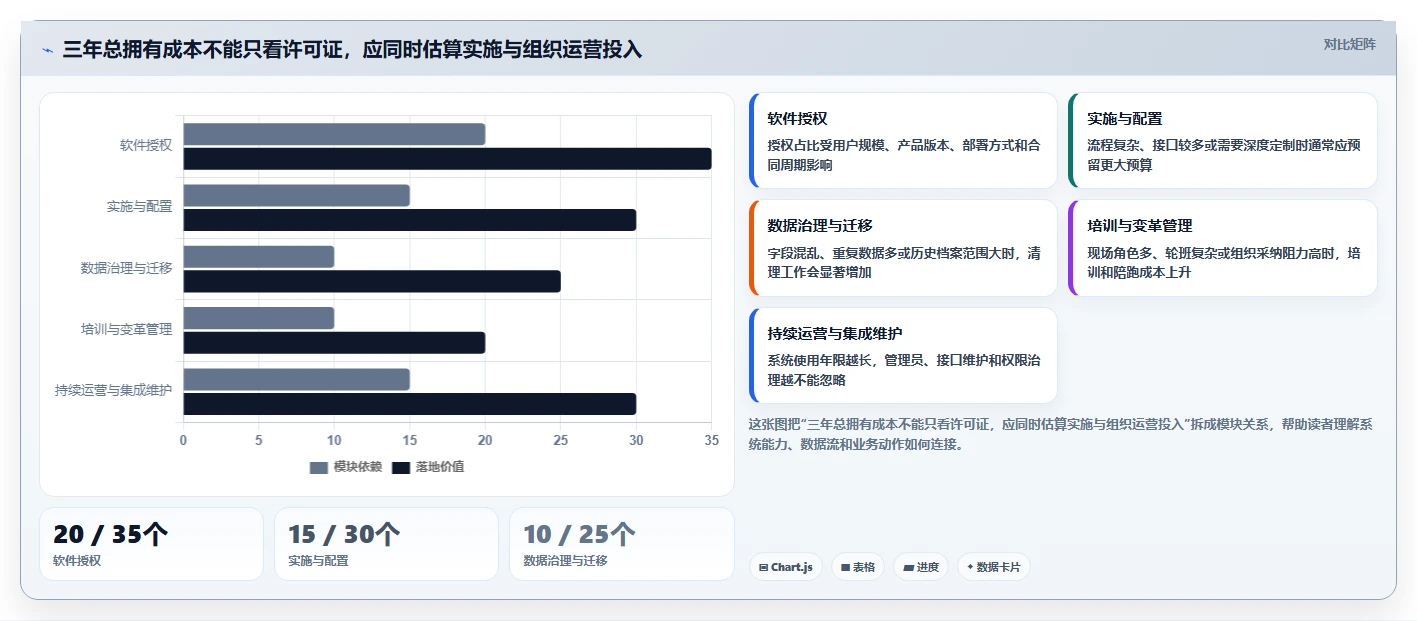This screenshot has height=621, width=1417.
Task: Click the 20 / 35个 stat card
Action: tap(151, 544)
